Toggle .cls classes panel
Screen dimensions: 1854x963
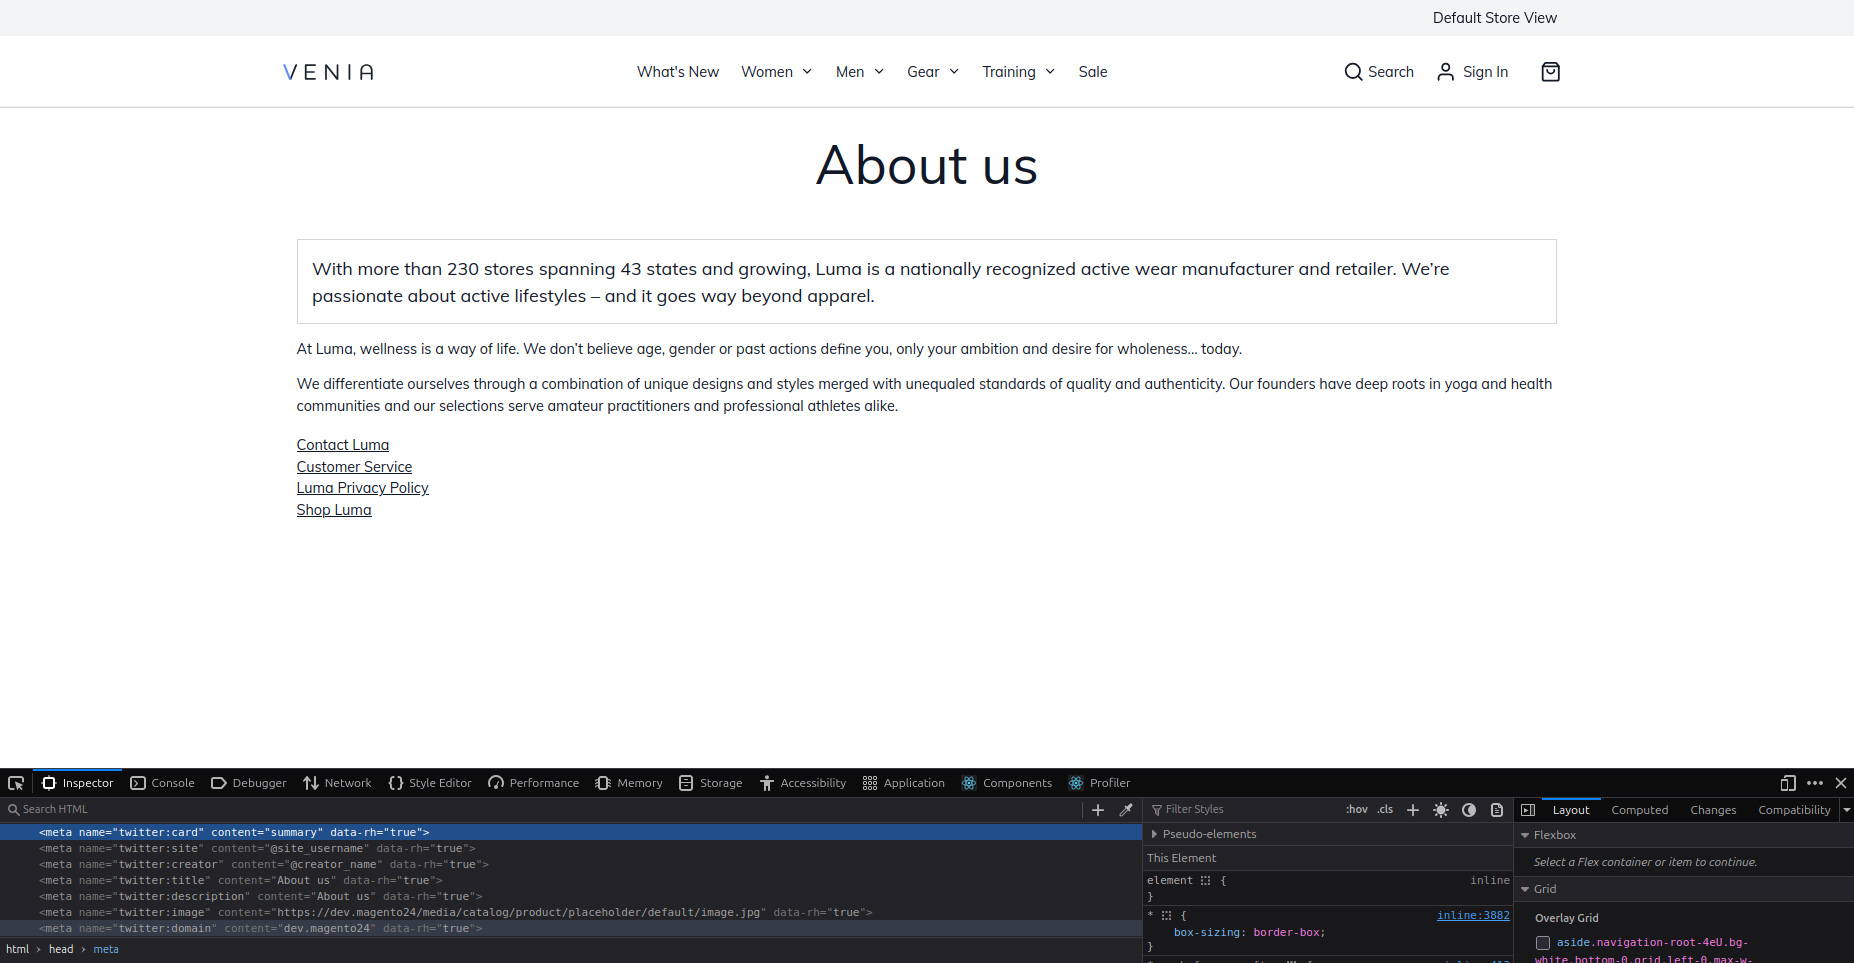click(1385, 810)
